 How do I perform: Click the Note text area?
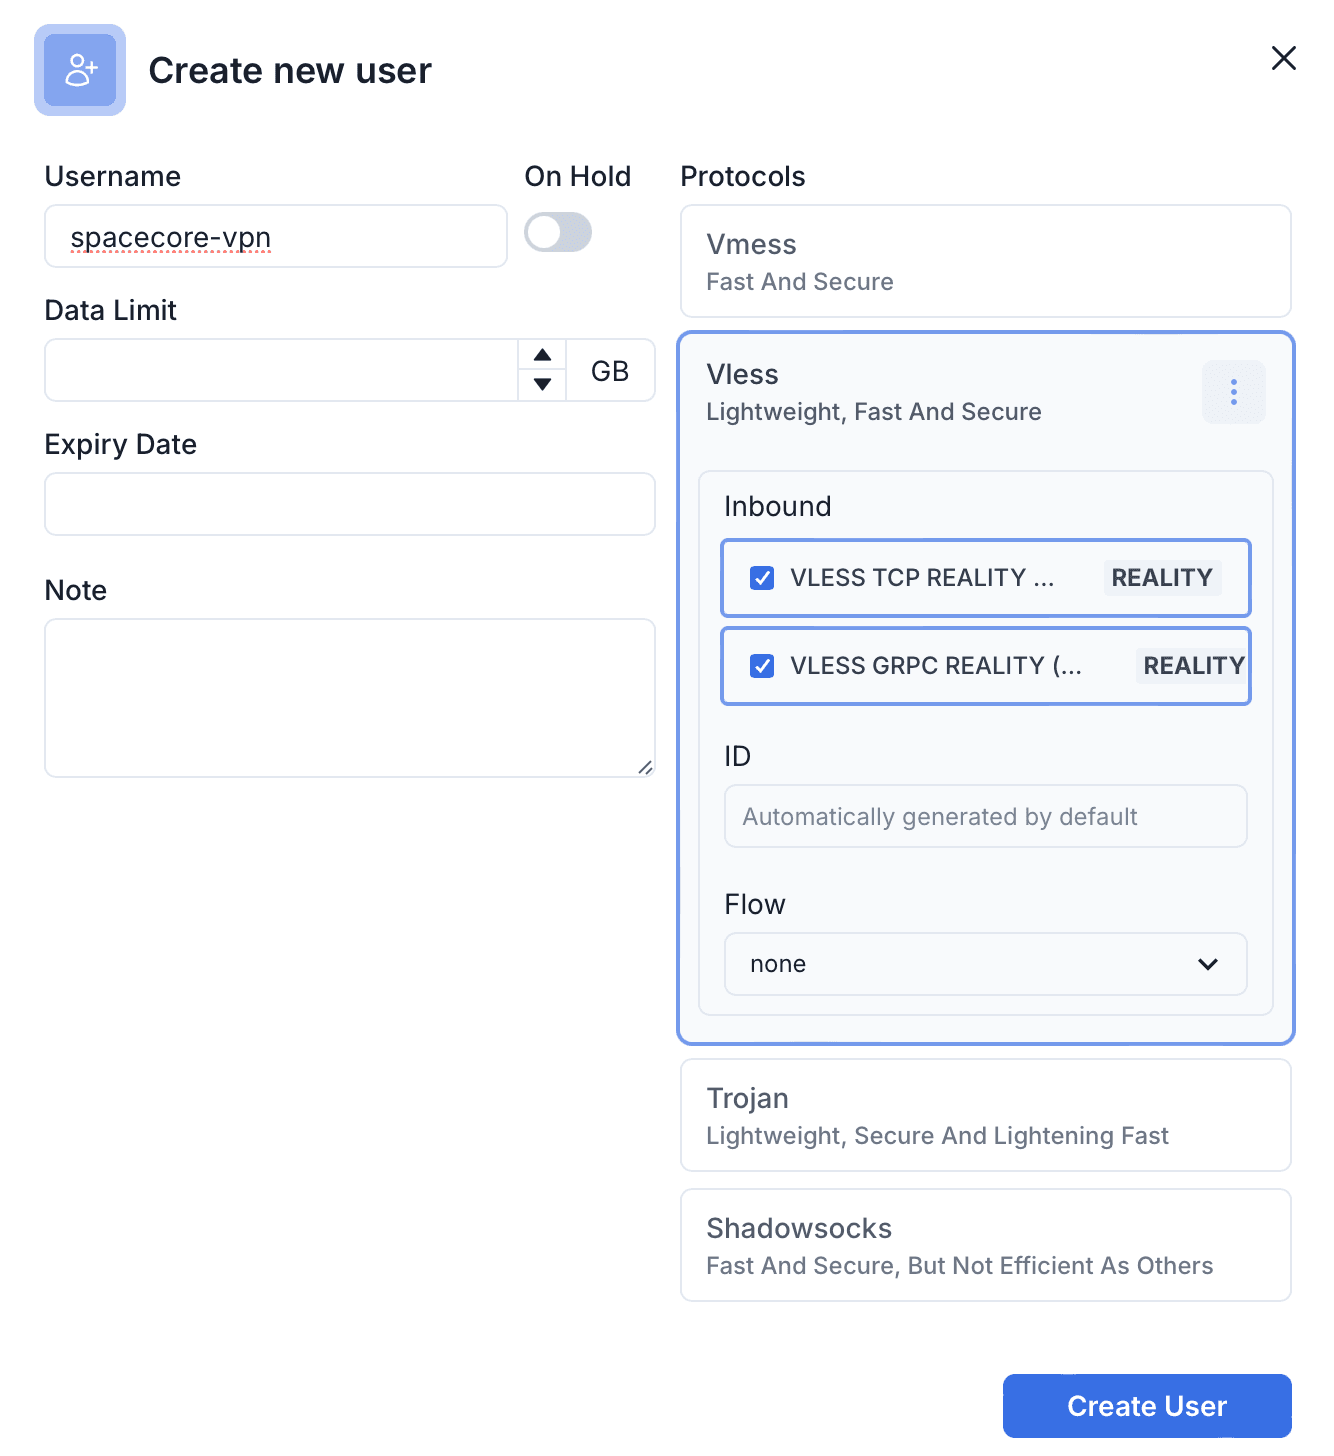pyautogui.click(x=350, y=697)
